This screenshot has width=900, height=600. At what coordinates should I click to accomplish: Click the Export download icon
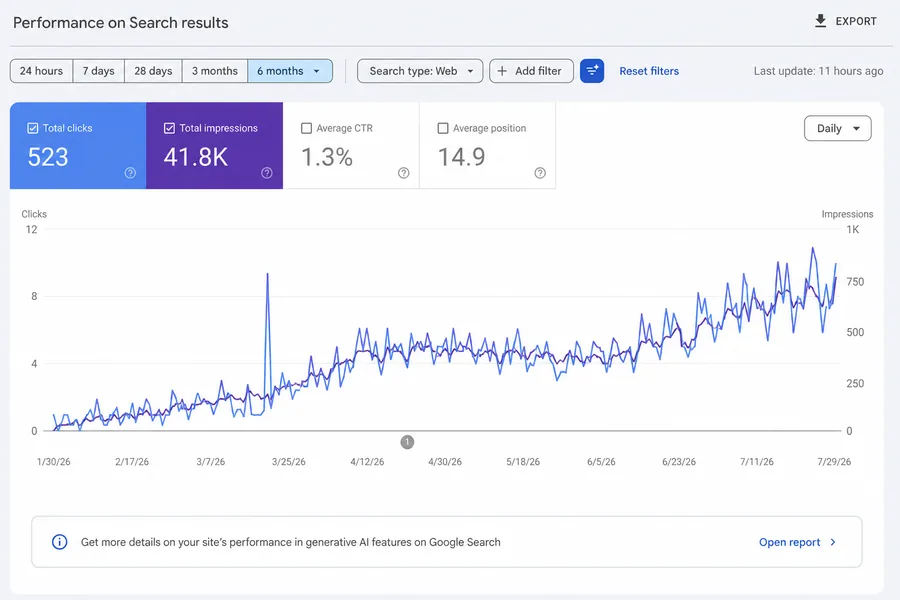(x=820, y=21)
